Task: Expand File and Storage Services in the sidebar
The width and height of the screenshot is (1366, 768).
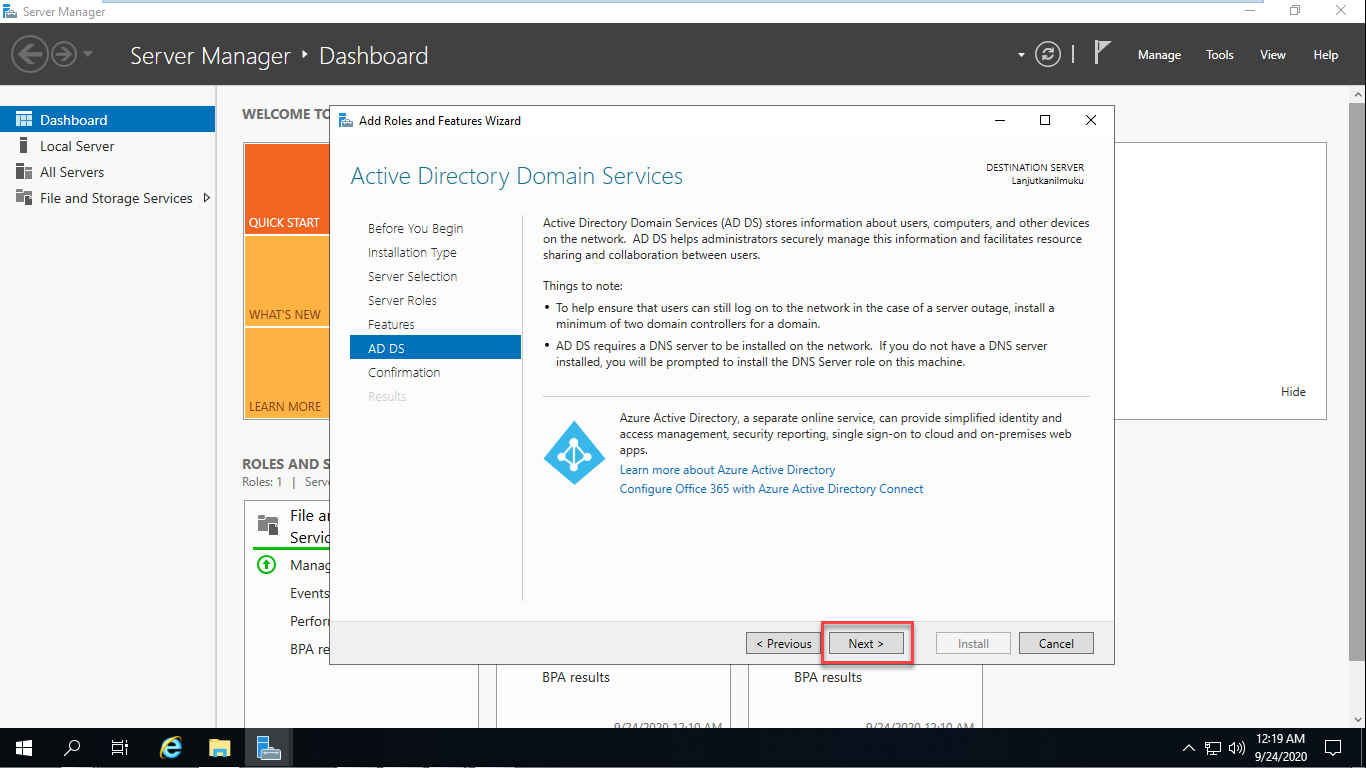Action: [207, 198]
